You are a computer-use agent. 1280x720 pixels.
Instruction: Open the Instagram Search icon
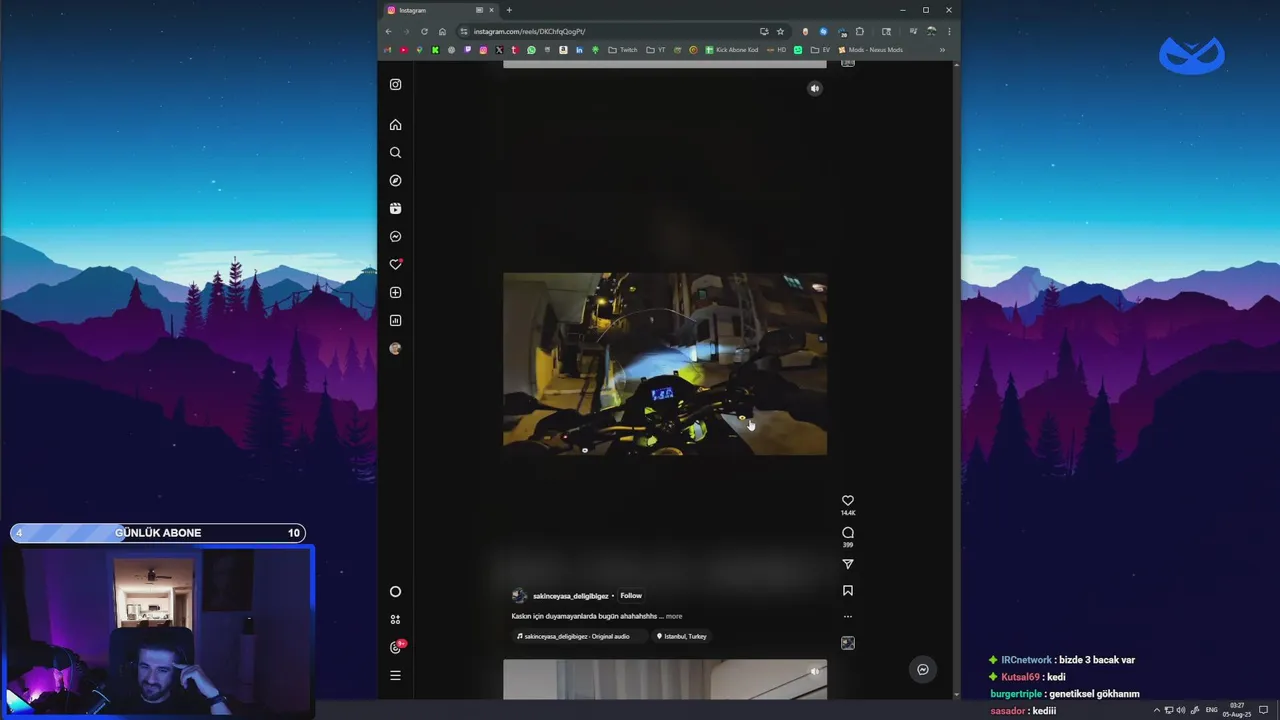[395, 153]
